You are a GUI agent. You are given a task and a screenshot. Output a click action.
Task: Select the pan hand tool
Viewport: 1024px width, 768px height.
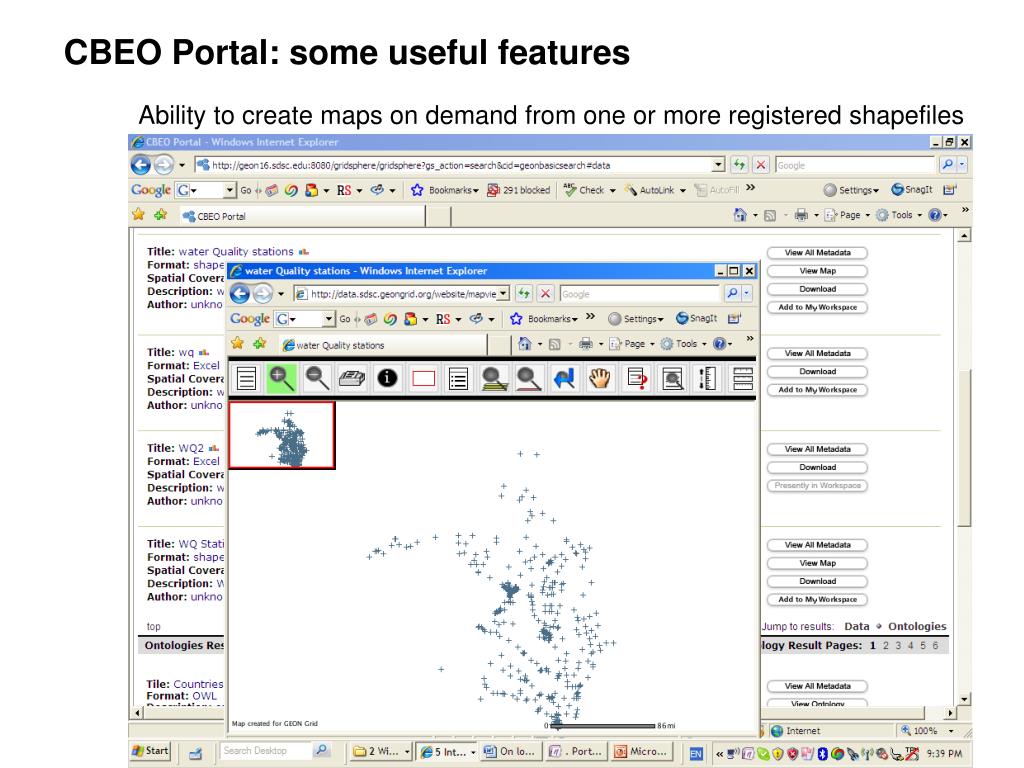point(600,378)
